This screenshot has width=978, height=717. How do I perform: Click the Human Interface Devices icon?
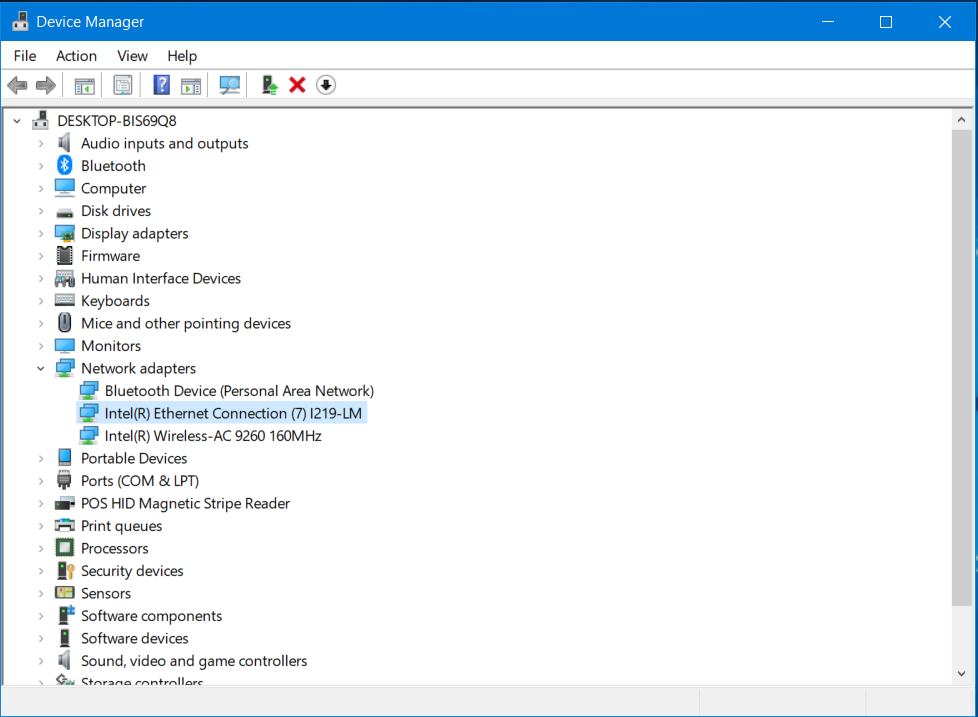pos(64,278)
